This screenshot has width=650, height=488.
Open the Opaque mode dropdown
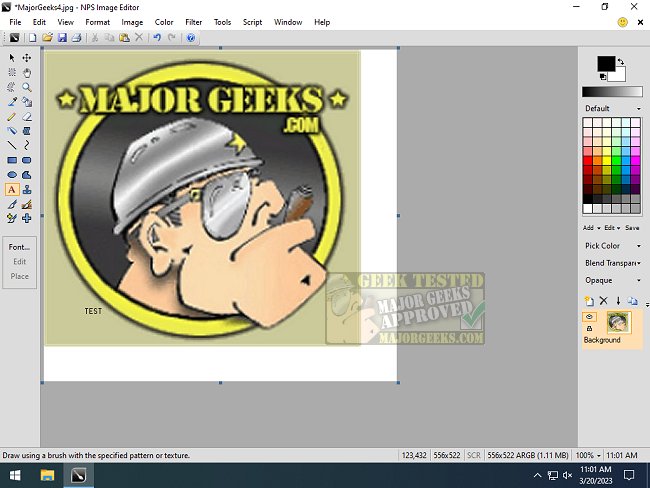pos(612,280)
